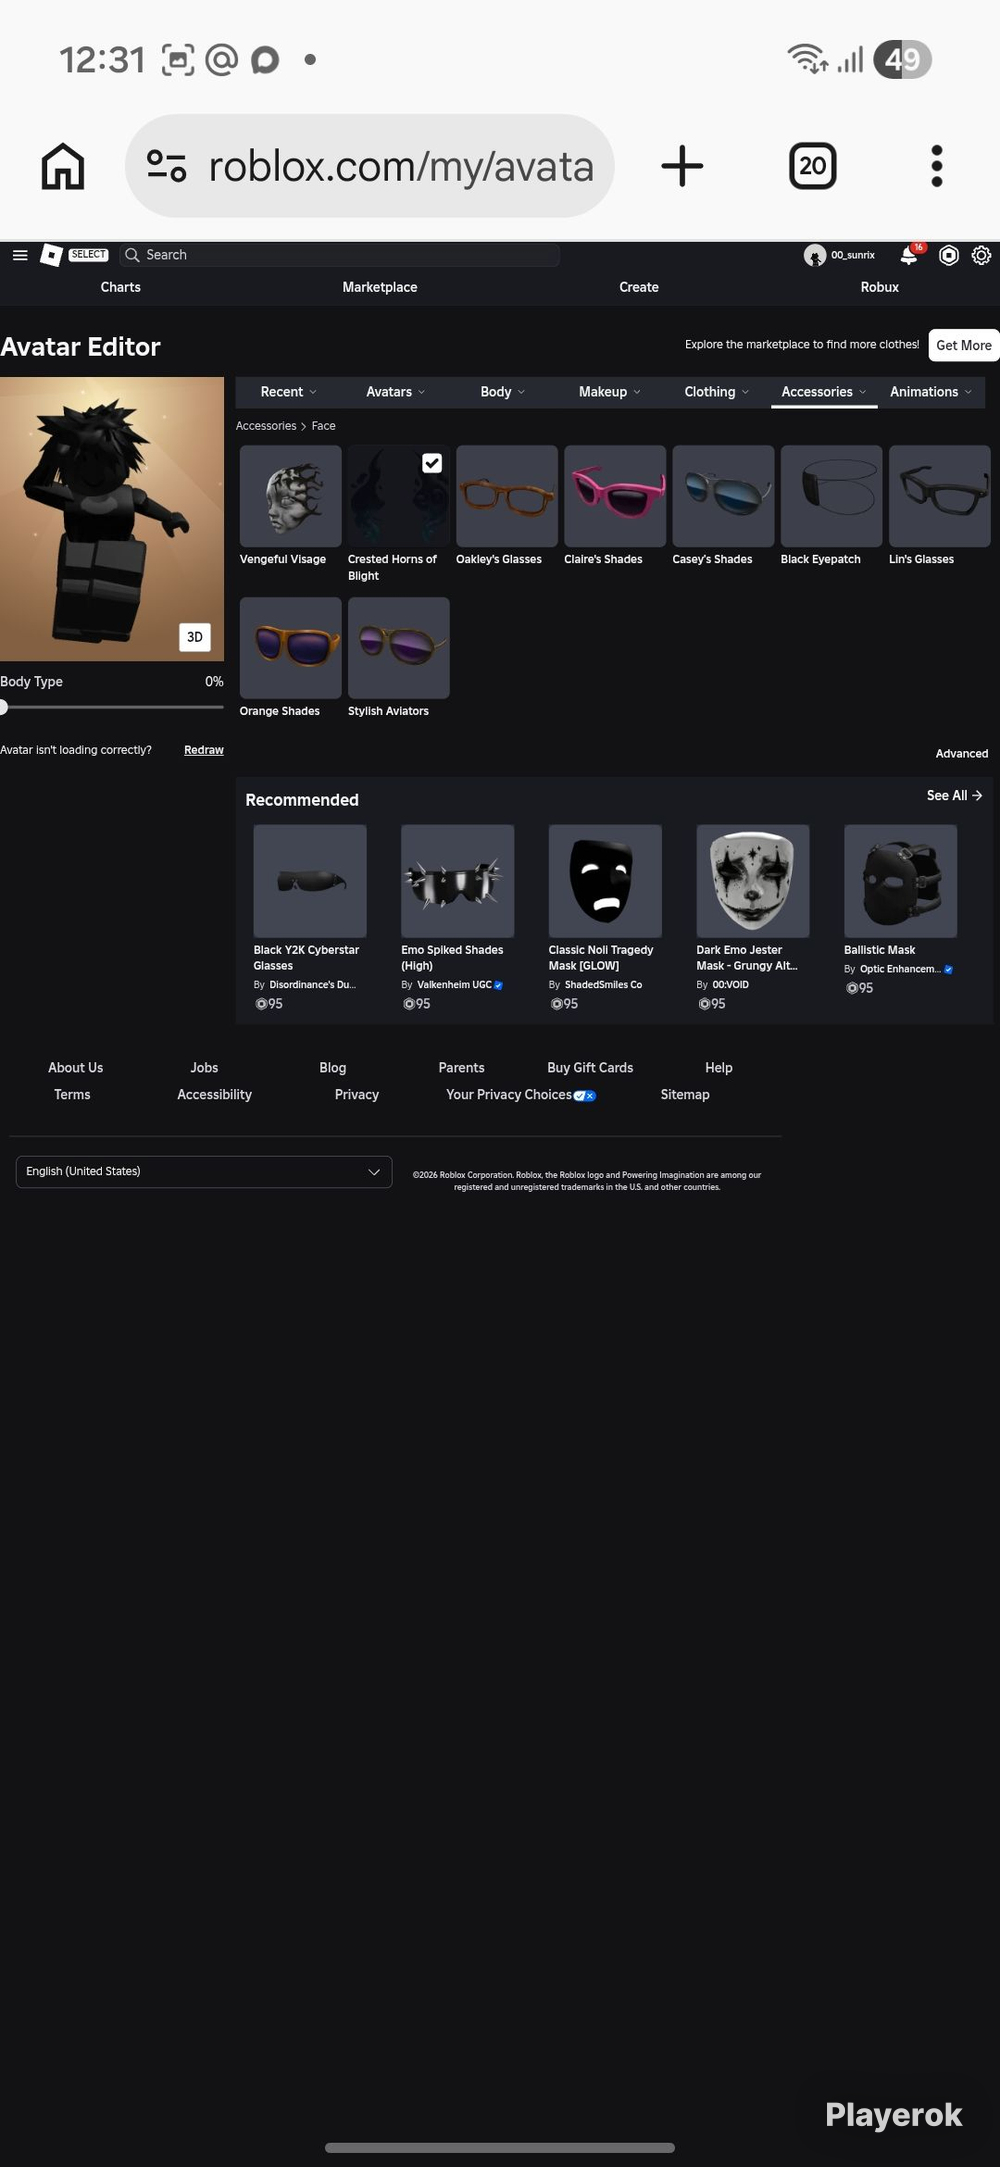Image resolution: width=1000 pixels, height=2167 pixels.
Task: Open the English (United States) language selector
Action: point(204,1172)
